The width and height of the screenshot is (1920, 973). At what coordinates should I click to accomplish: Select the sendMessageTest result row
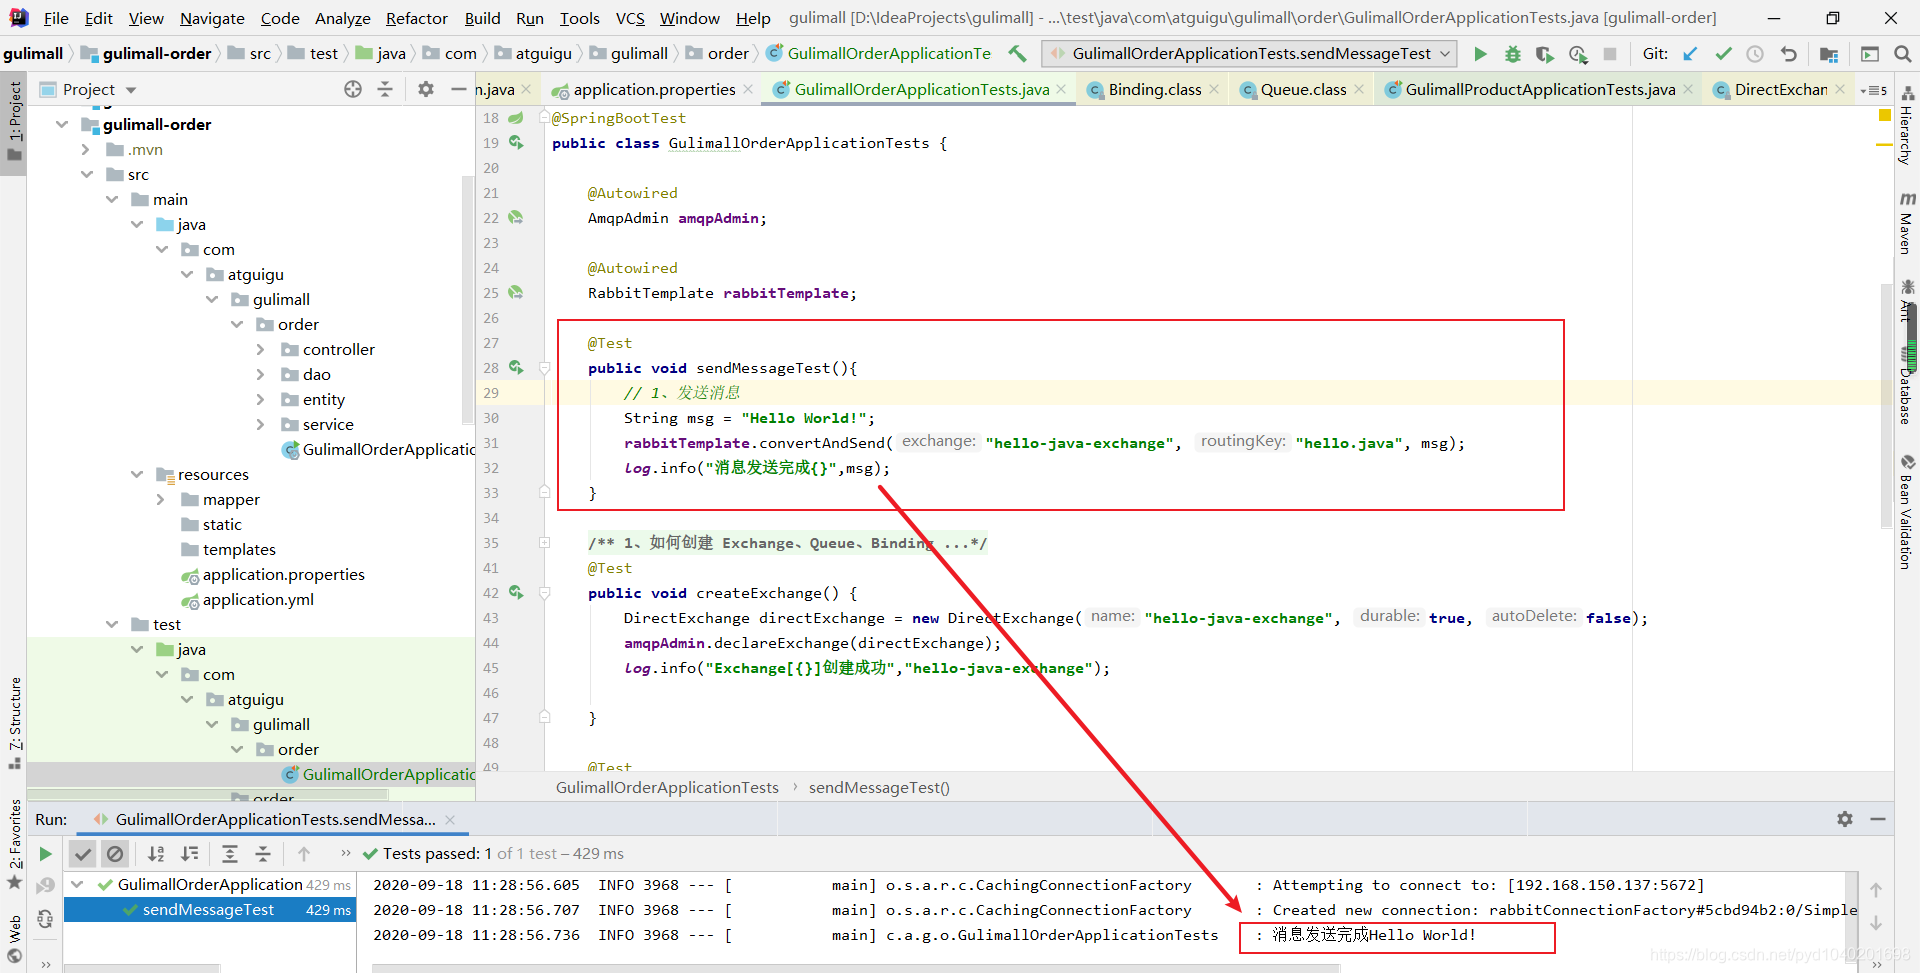point(210,910)
